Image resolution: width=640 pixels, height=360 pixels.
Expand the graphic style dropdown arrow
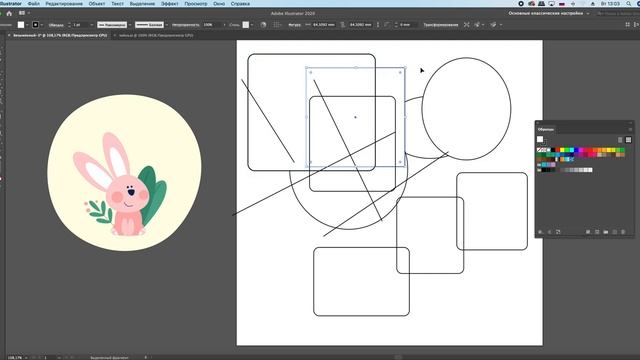click(252, 25)
